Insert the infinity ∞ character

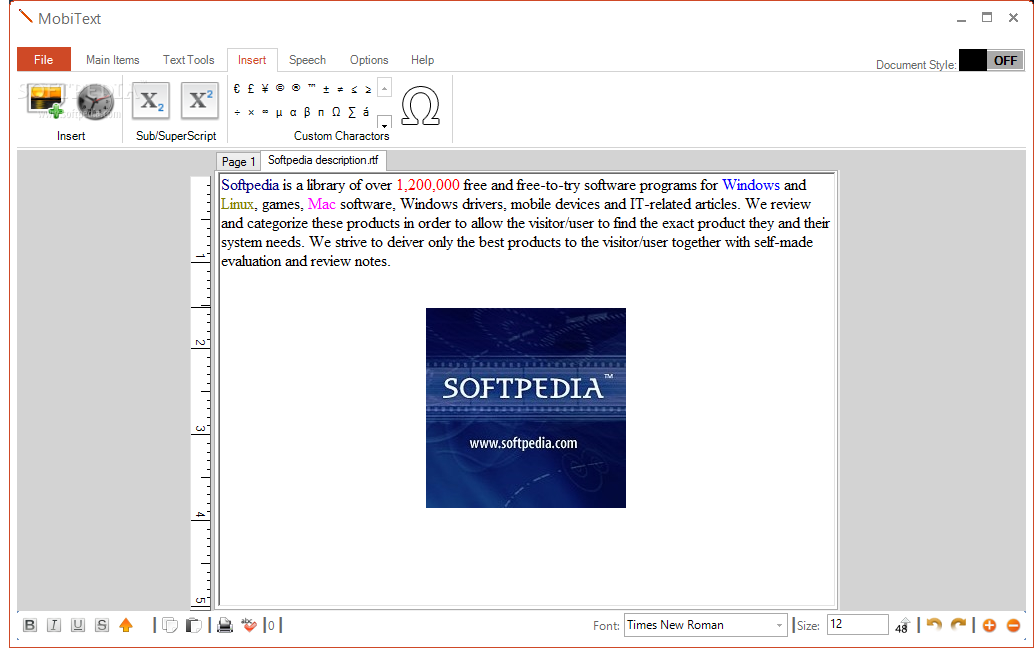pyautogui.click(x=265, y=112)
